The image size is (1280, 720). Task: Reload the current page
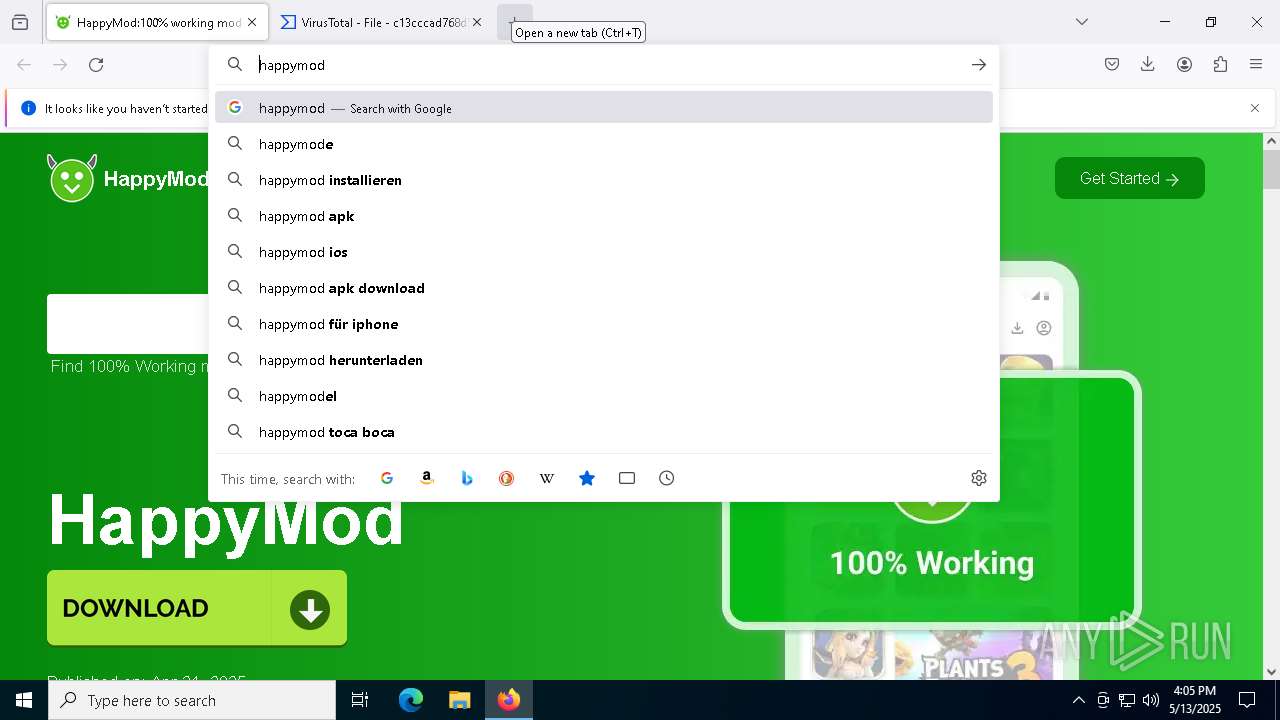[96, 65]
